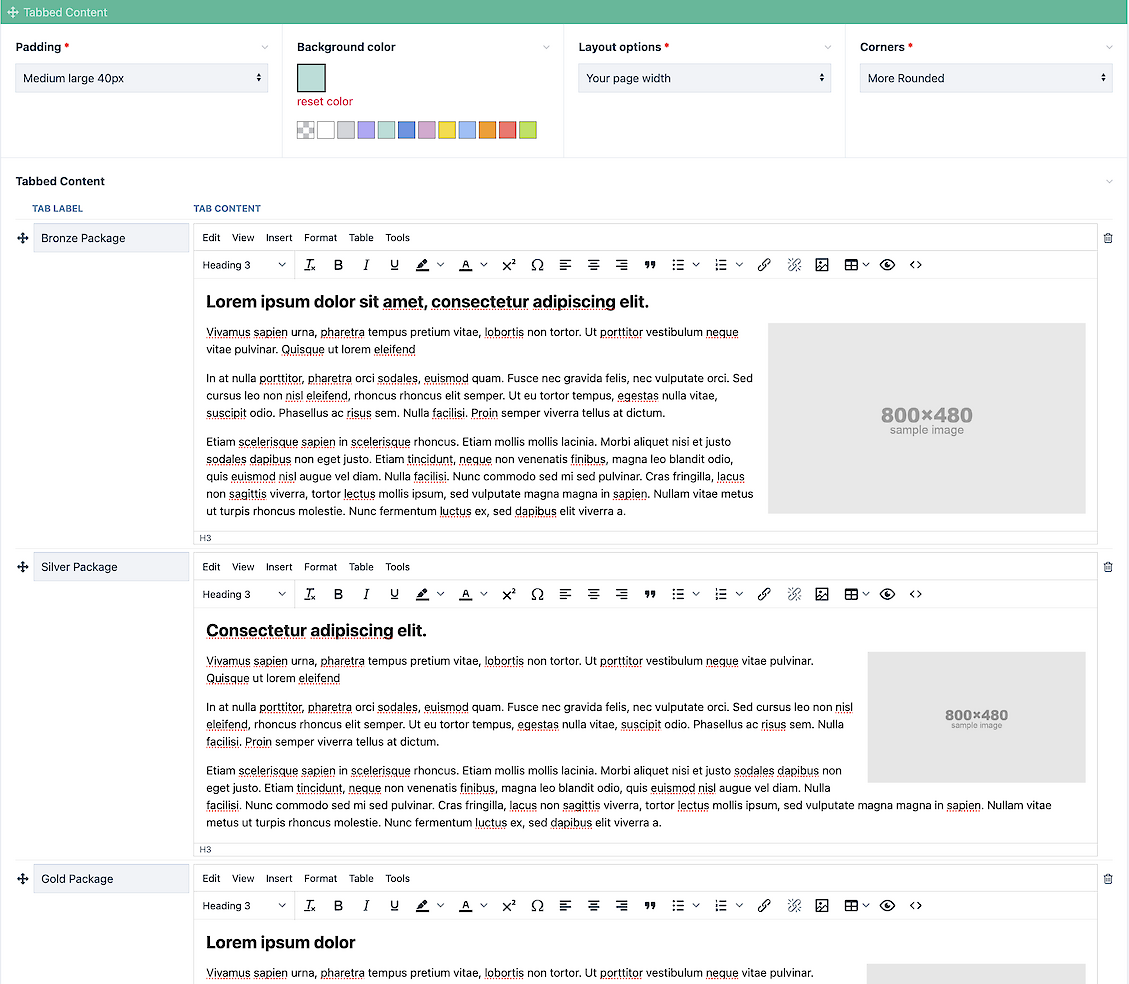
Task: Click the 'reset color' link
Action: click(x=325, y=102)
